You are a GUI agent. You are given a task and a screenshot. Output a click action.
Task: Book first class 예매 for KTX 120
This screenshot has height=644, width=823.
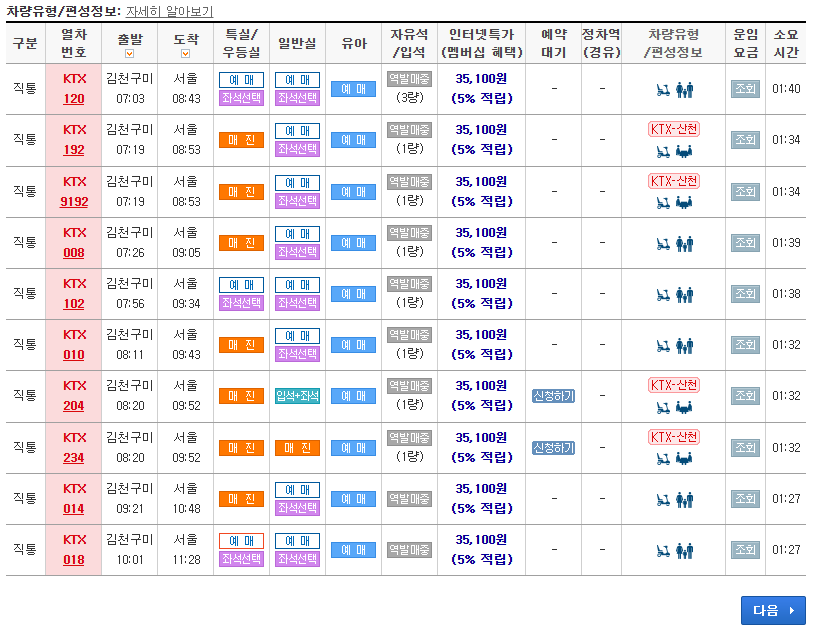[241, 80]
